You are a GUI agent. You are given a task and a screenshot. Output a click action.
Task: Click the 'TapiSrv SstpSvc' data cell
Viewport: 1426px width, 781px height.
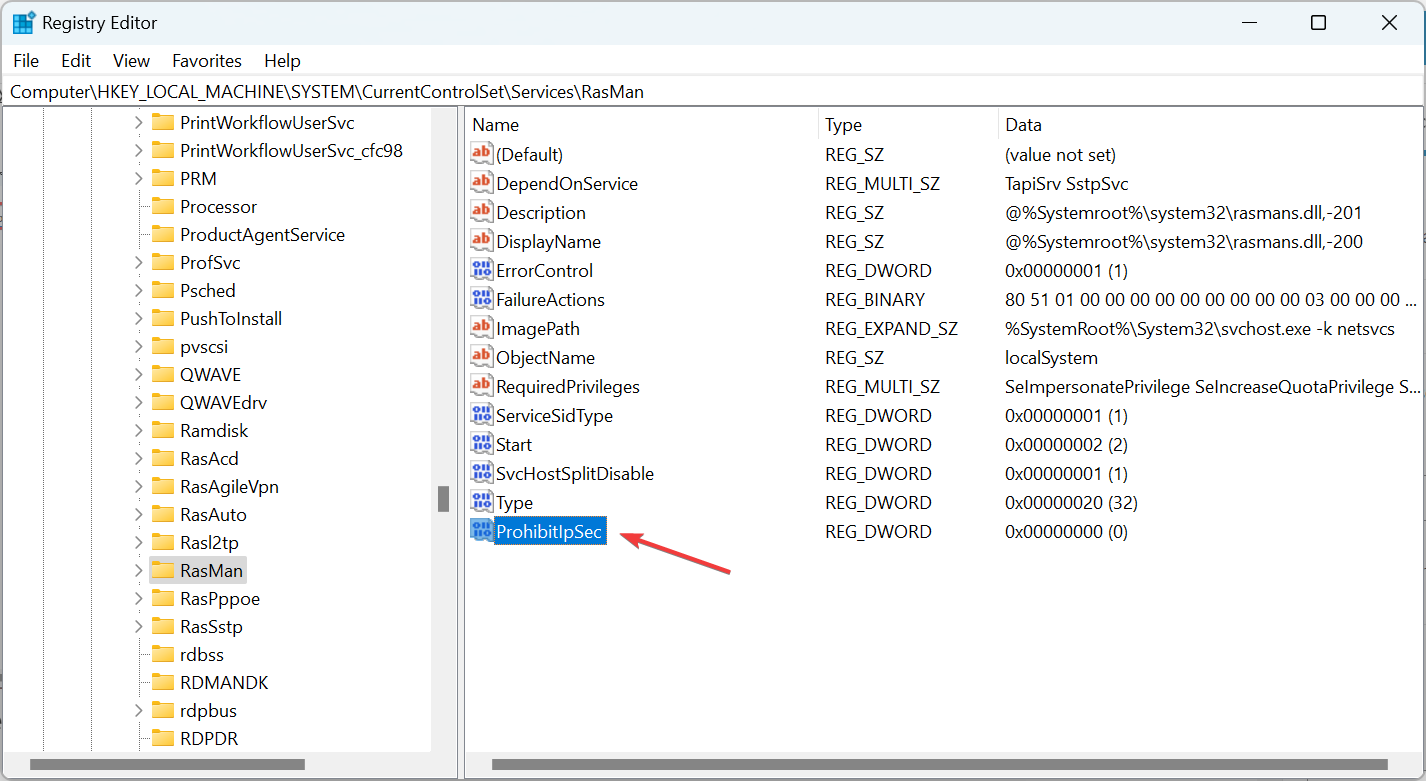pos(1067,183)
